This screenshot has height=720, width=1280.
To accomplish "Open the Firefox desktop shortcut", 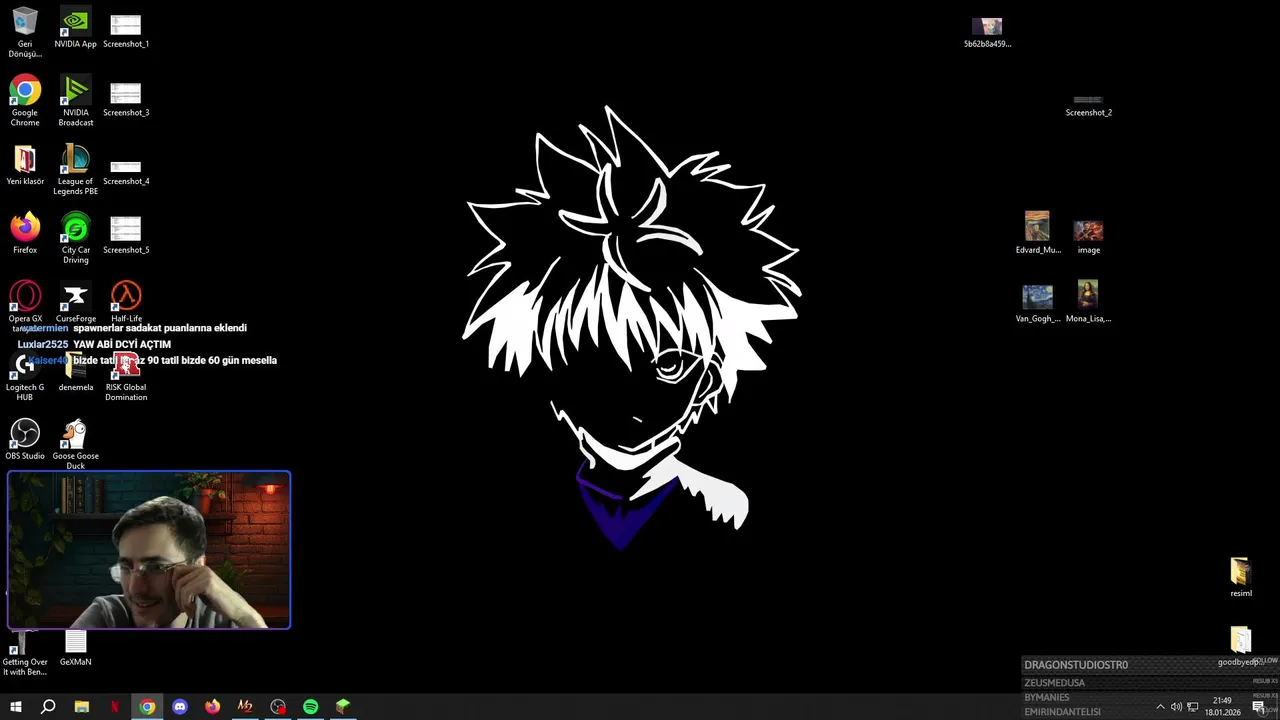I will click(x=25, y=234).
